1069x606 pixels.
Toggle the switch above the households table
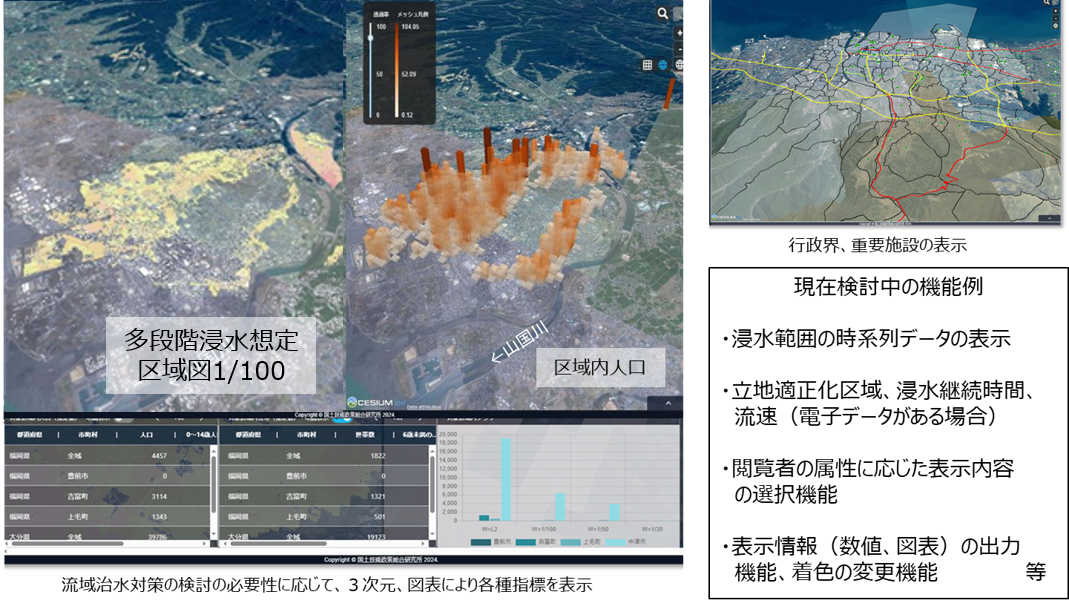click(x=341, y=417)
